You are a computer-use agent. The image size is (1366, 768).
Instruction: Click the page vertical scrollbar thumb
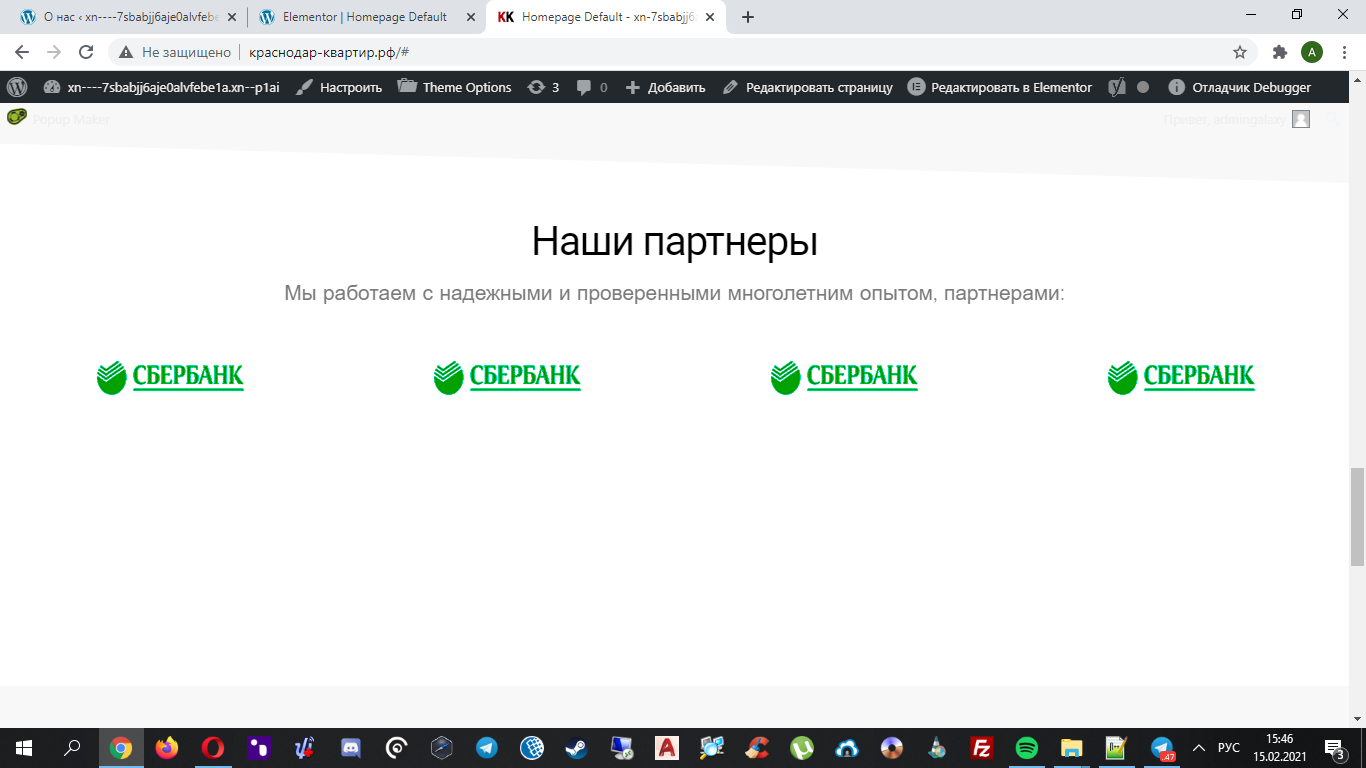coord(1357,516)
